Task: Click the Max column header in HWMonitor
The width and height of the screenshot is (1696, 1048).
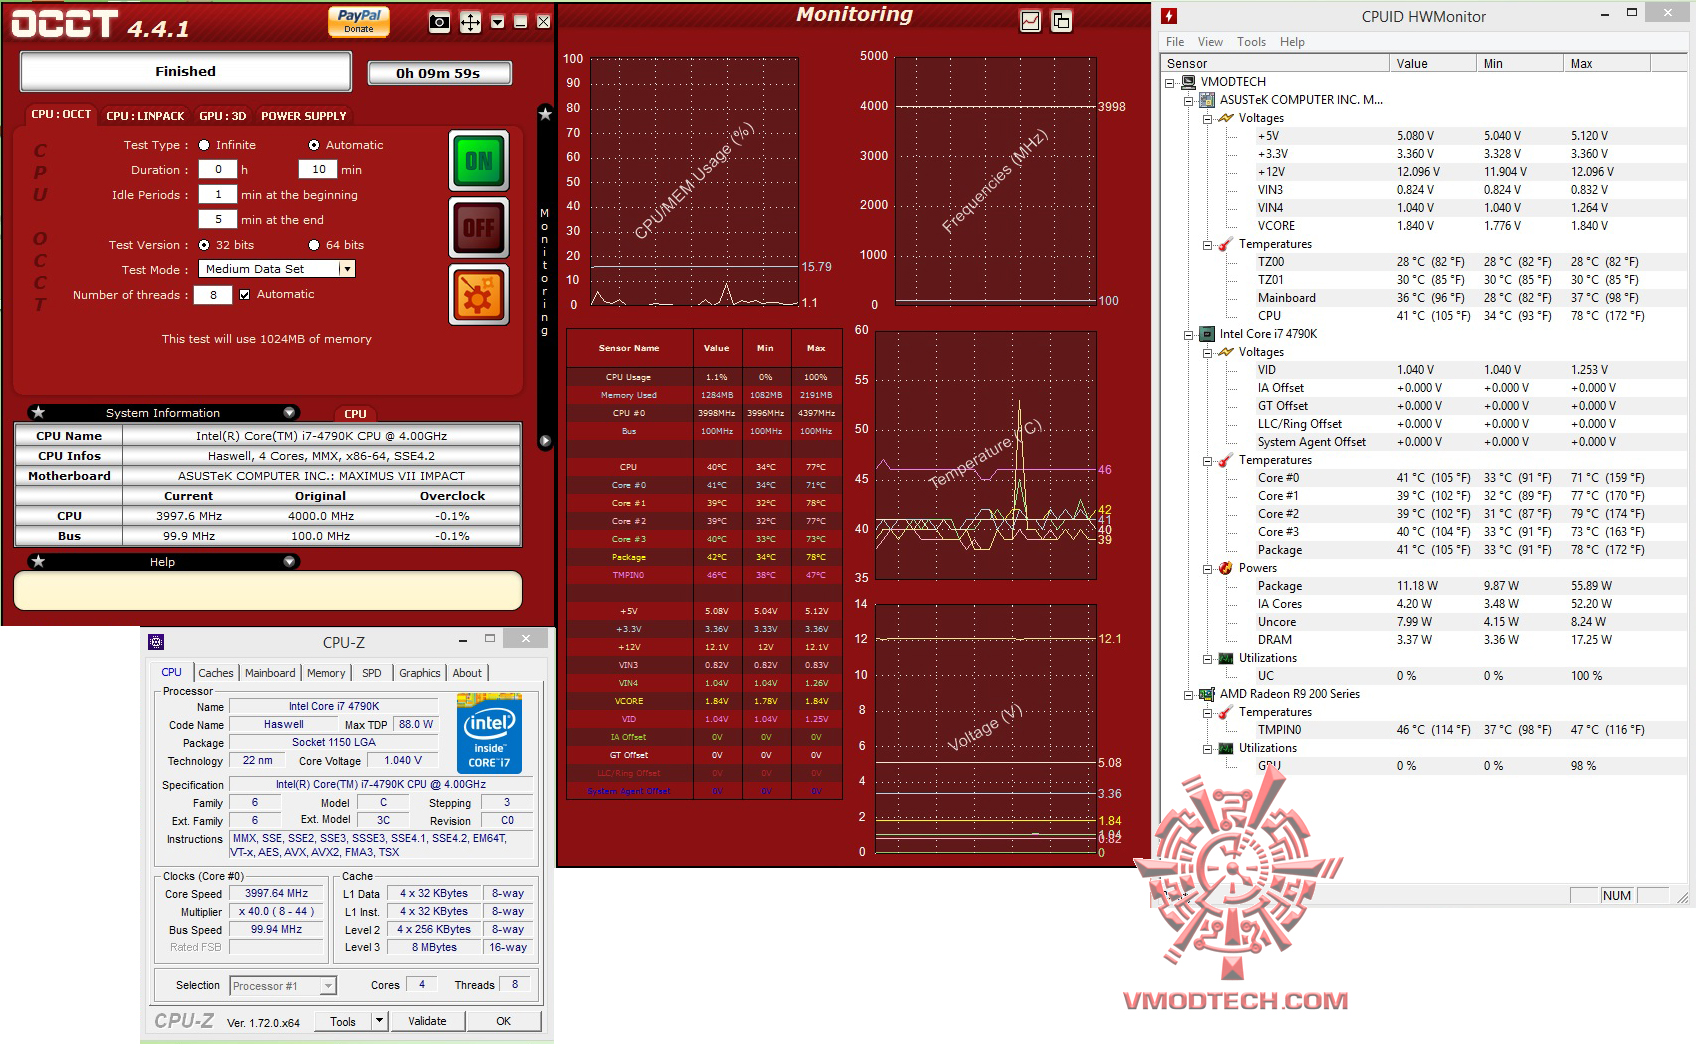Action: click(1606, 64)
